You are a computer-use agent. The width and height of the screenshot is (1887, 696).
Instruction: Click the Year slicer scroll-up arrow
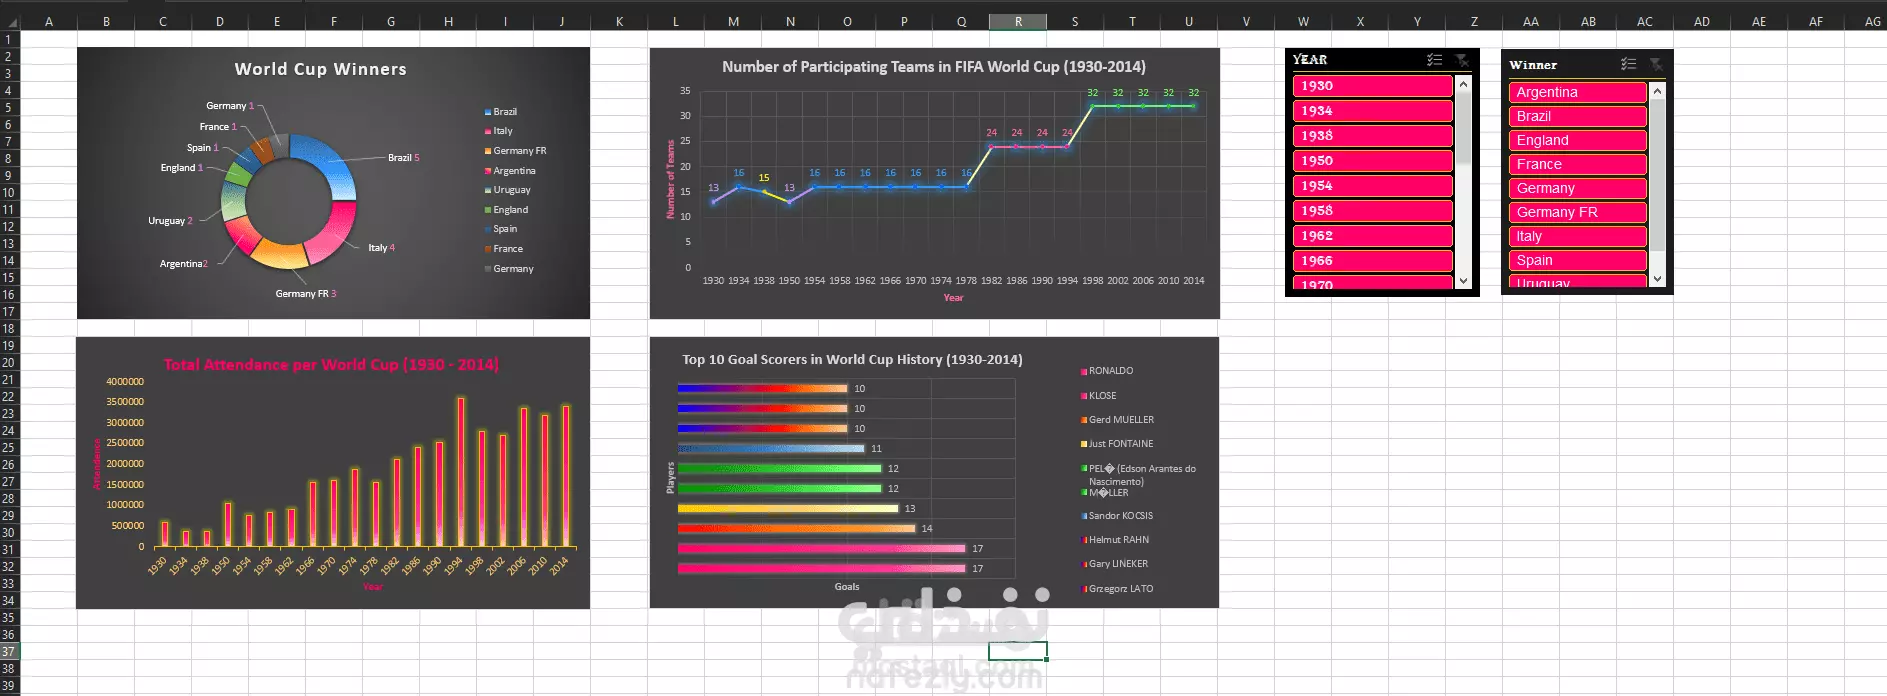[1463, 84]
